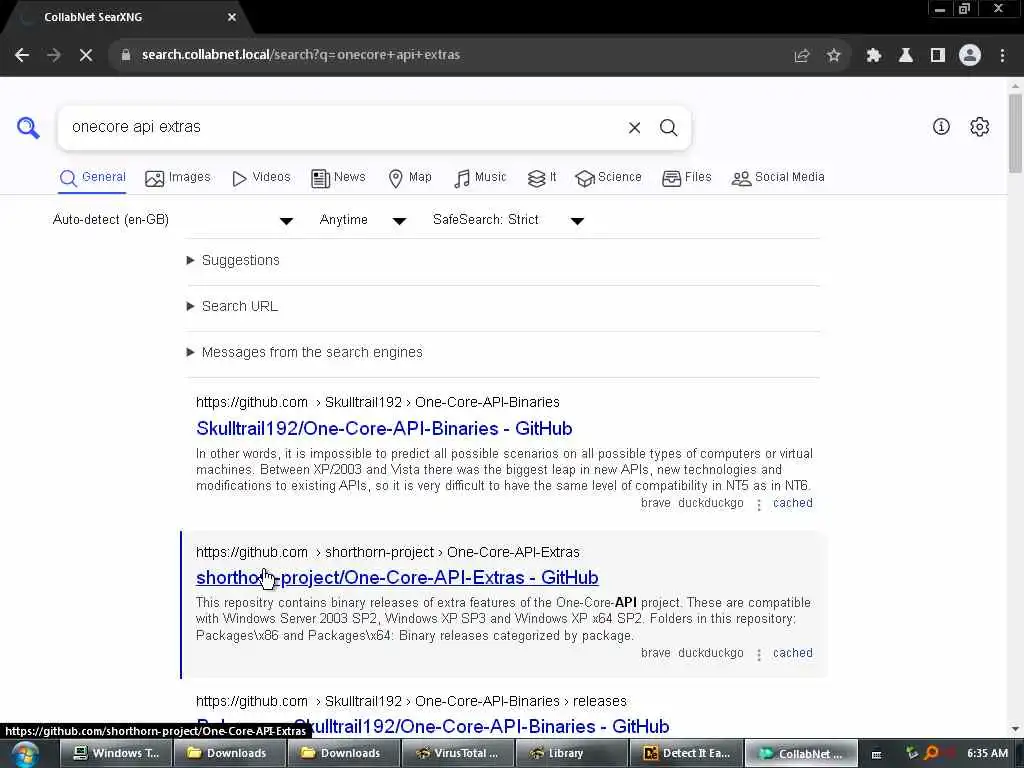
Task: Open the Auto-detect (en-GB) language dropdown
Action: point(172,220)
